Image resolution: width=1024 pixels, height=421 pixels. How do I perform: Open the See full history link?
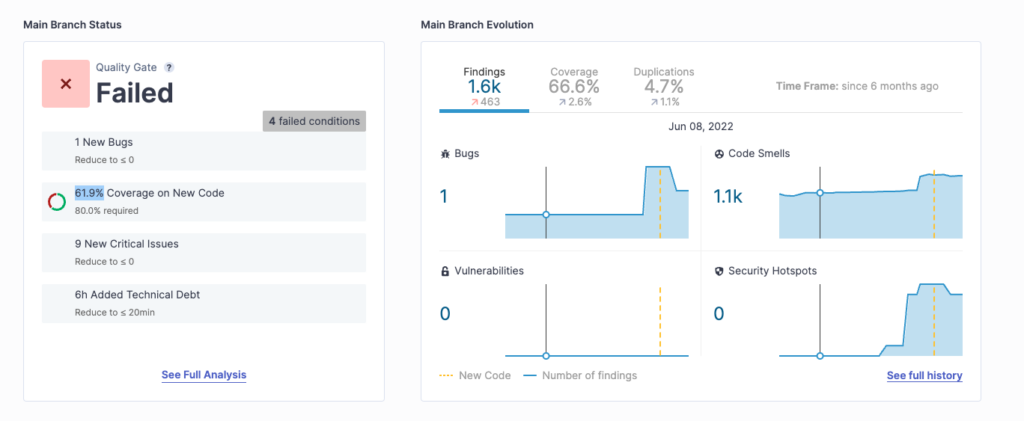click(924, 376)
